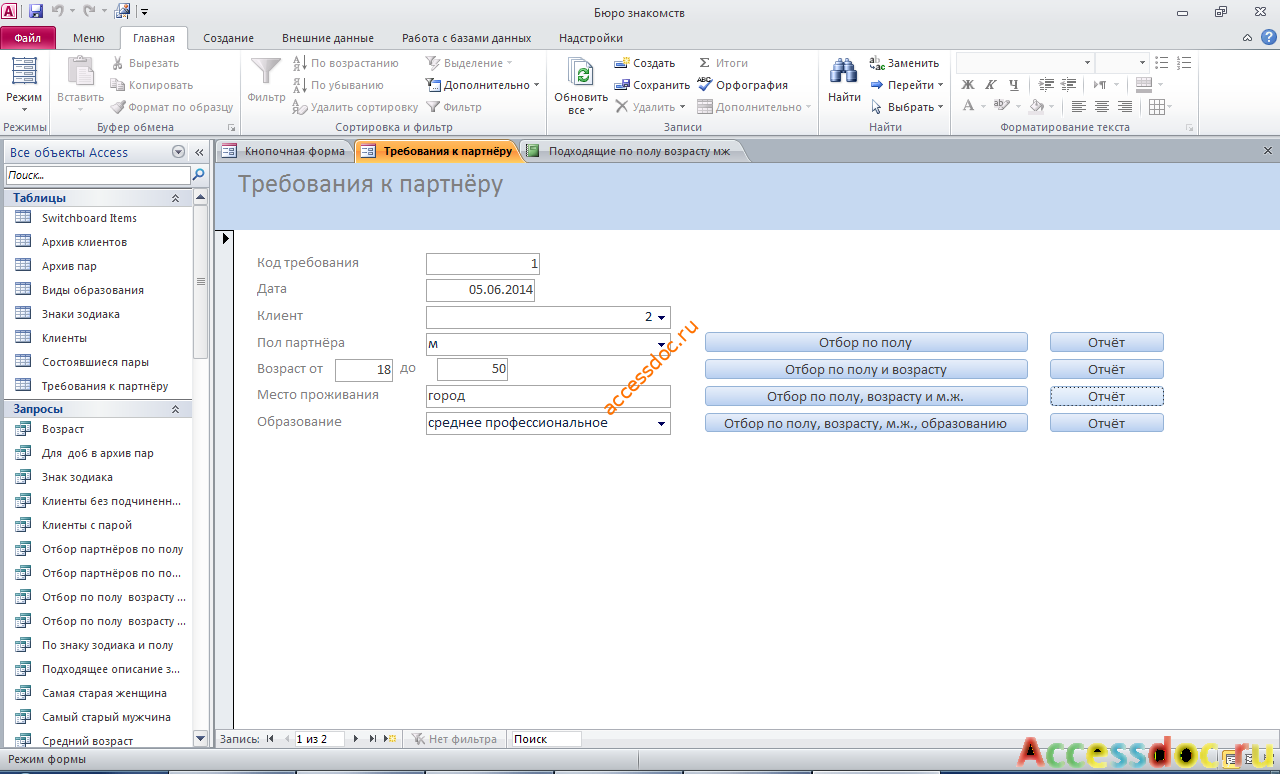Go to first record navigation arrow
The height and width of the screenshot is (774, 1280).
270,739
